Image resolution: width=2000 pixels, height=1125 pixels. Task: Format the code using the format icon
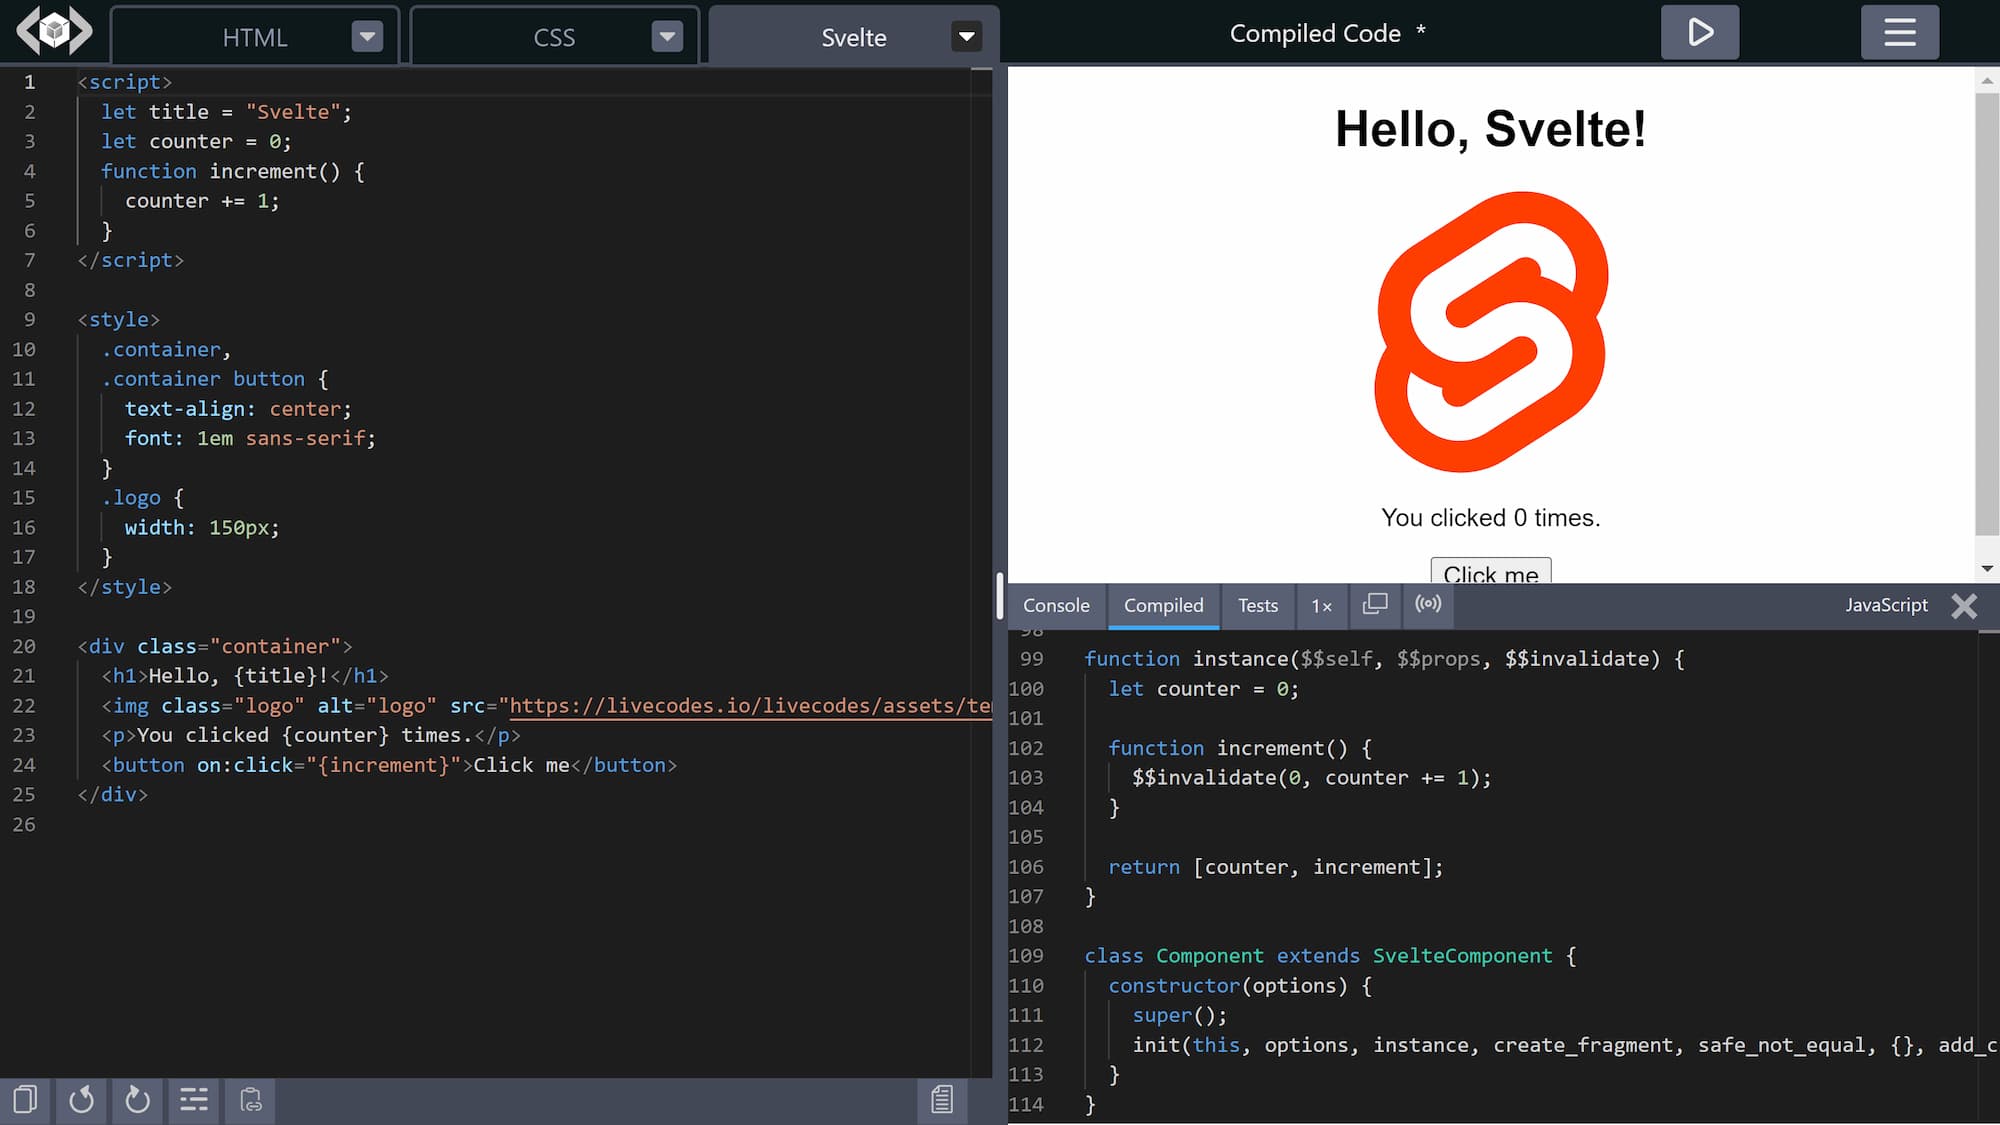coord(193,1100)
